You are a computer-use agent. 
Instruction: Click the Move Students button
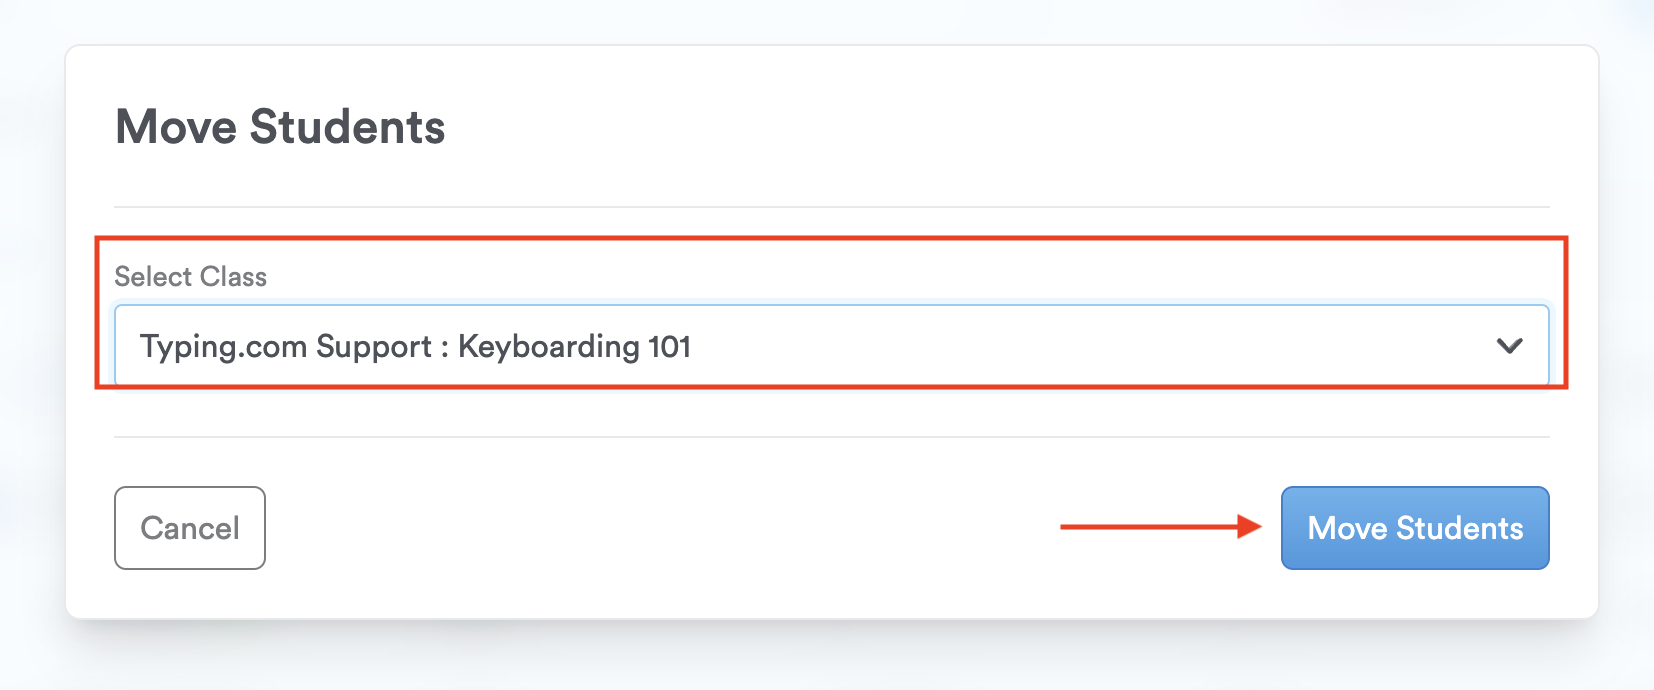(x=1415, y=528)
